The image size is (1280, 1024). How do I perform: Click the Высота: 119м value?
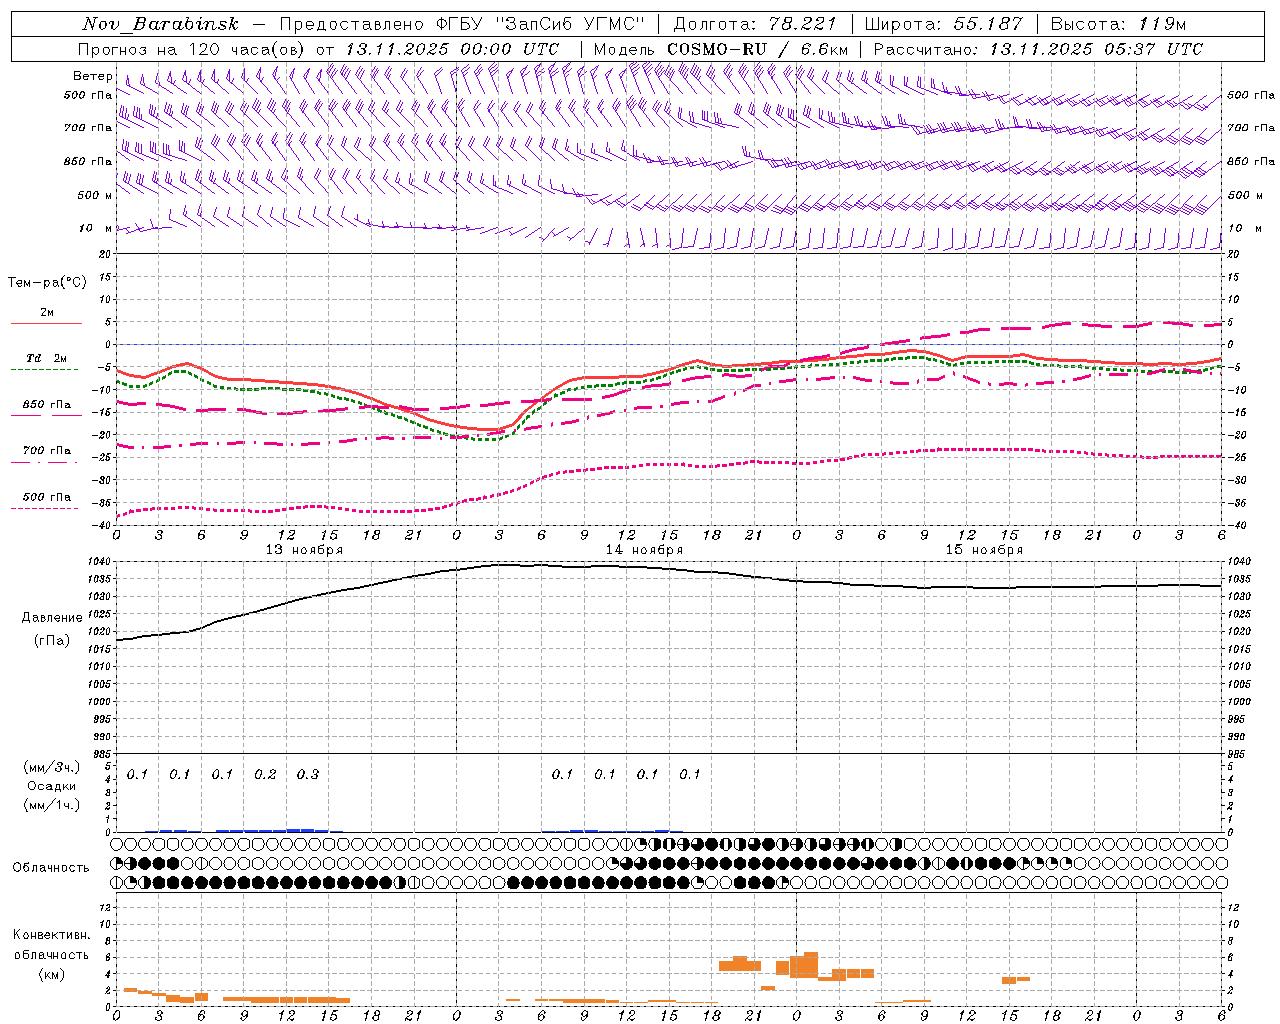(1118, 24)
